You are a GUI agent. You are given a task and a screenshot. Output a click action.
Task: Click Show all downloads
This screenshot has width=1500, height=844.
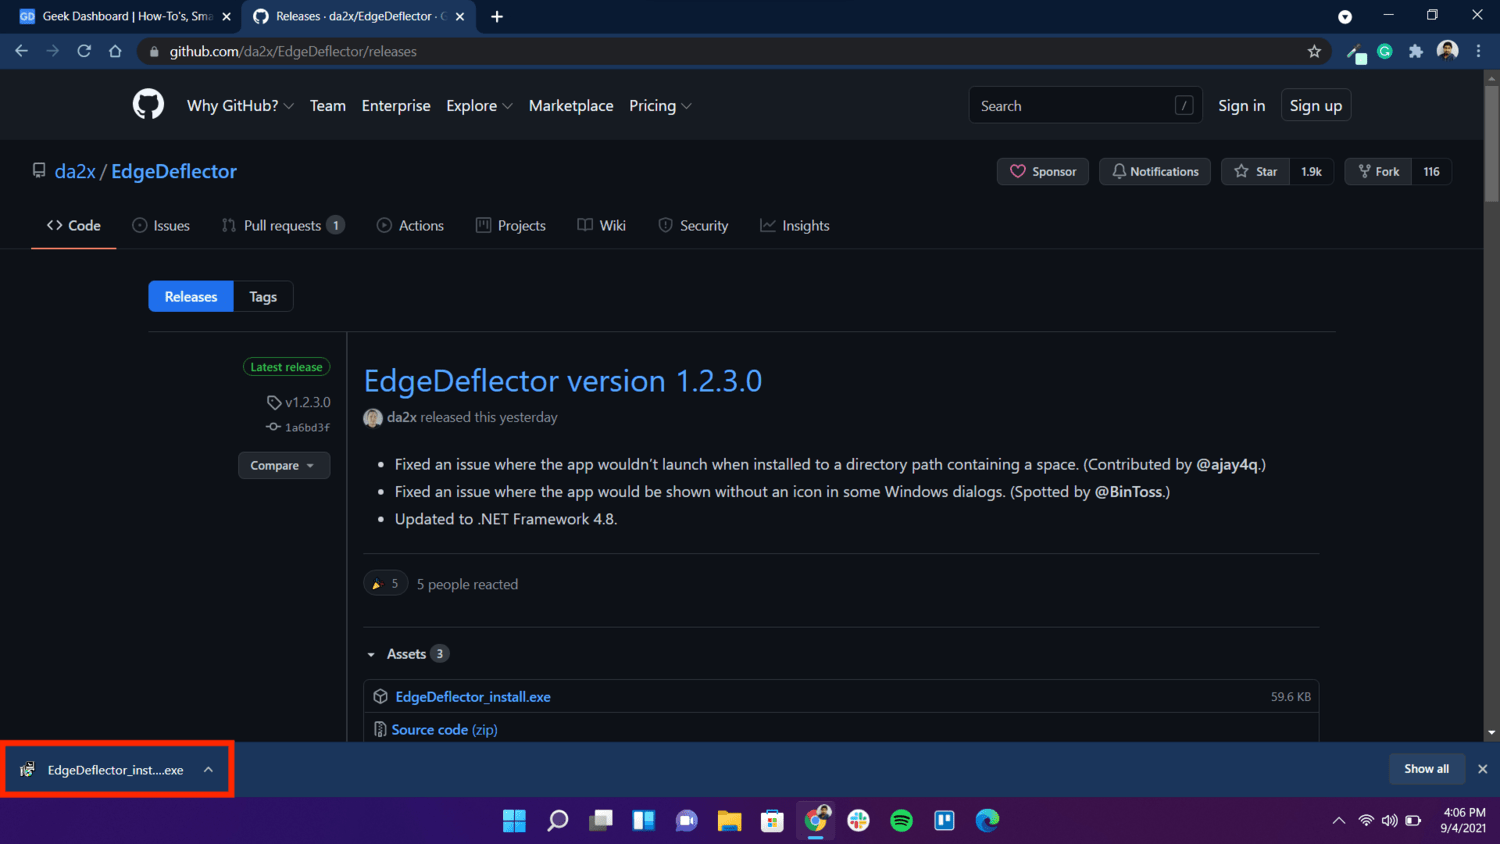(1426, 769)
